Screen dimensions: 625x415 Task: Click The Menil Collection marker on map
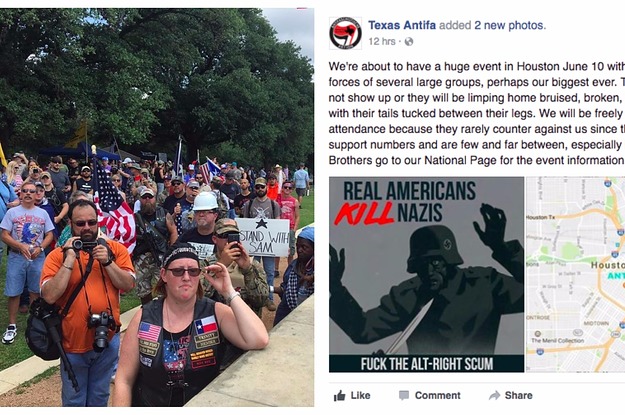[x=538, y=334]
